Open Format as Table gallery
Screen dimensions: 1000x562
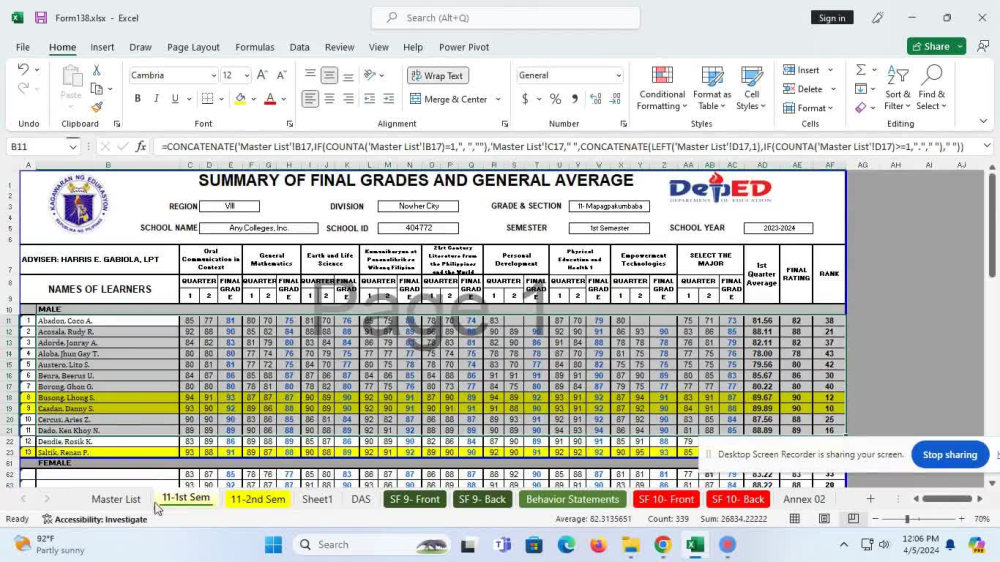[712, 88]
